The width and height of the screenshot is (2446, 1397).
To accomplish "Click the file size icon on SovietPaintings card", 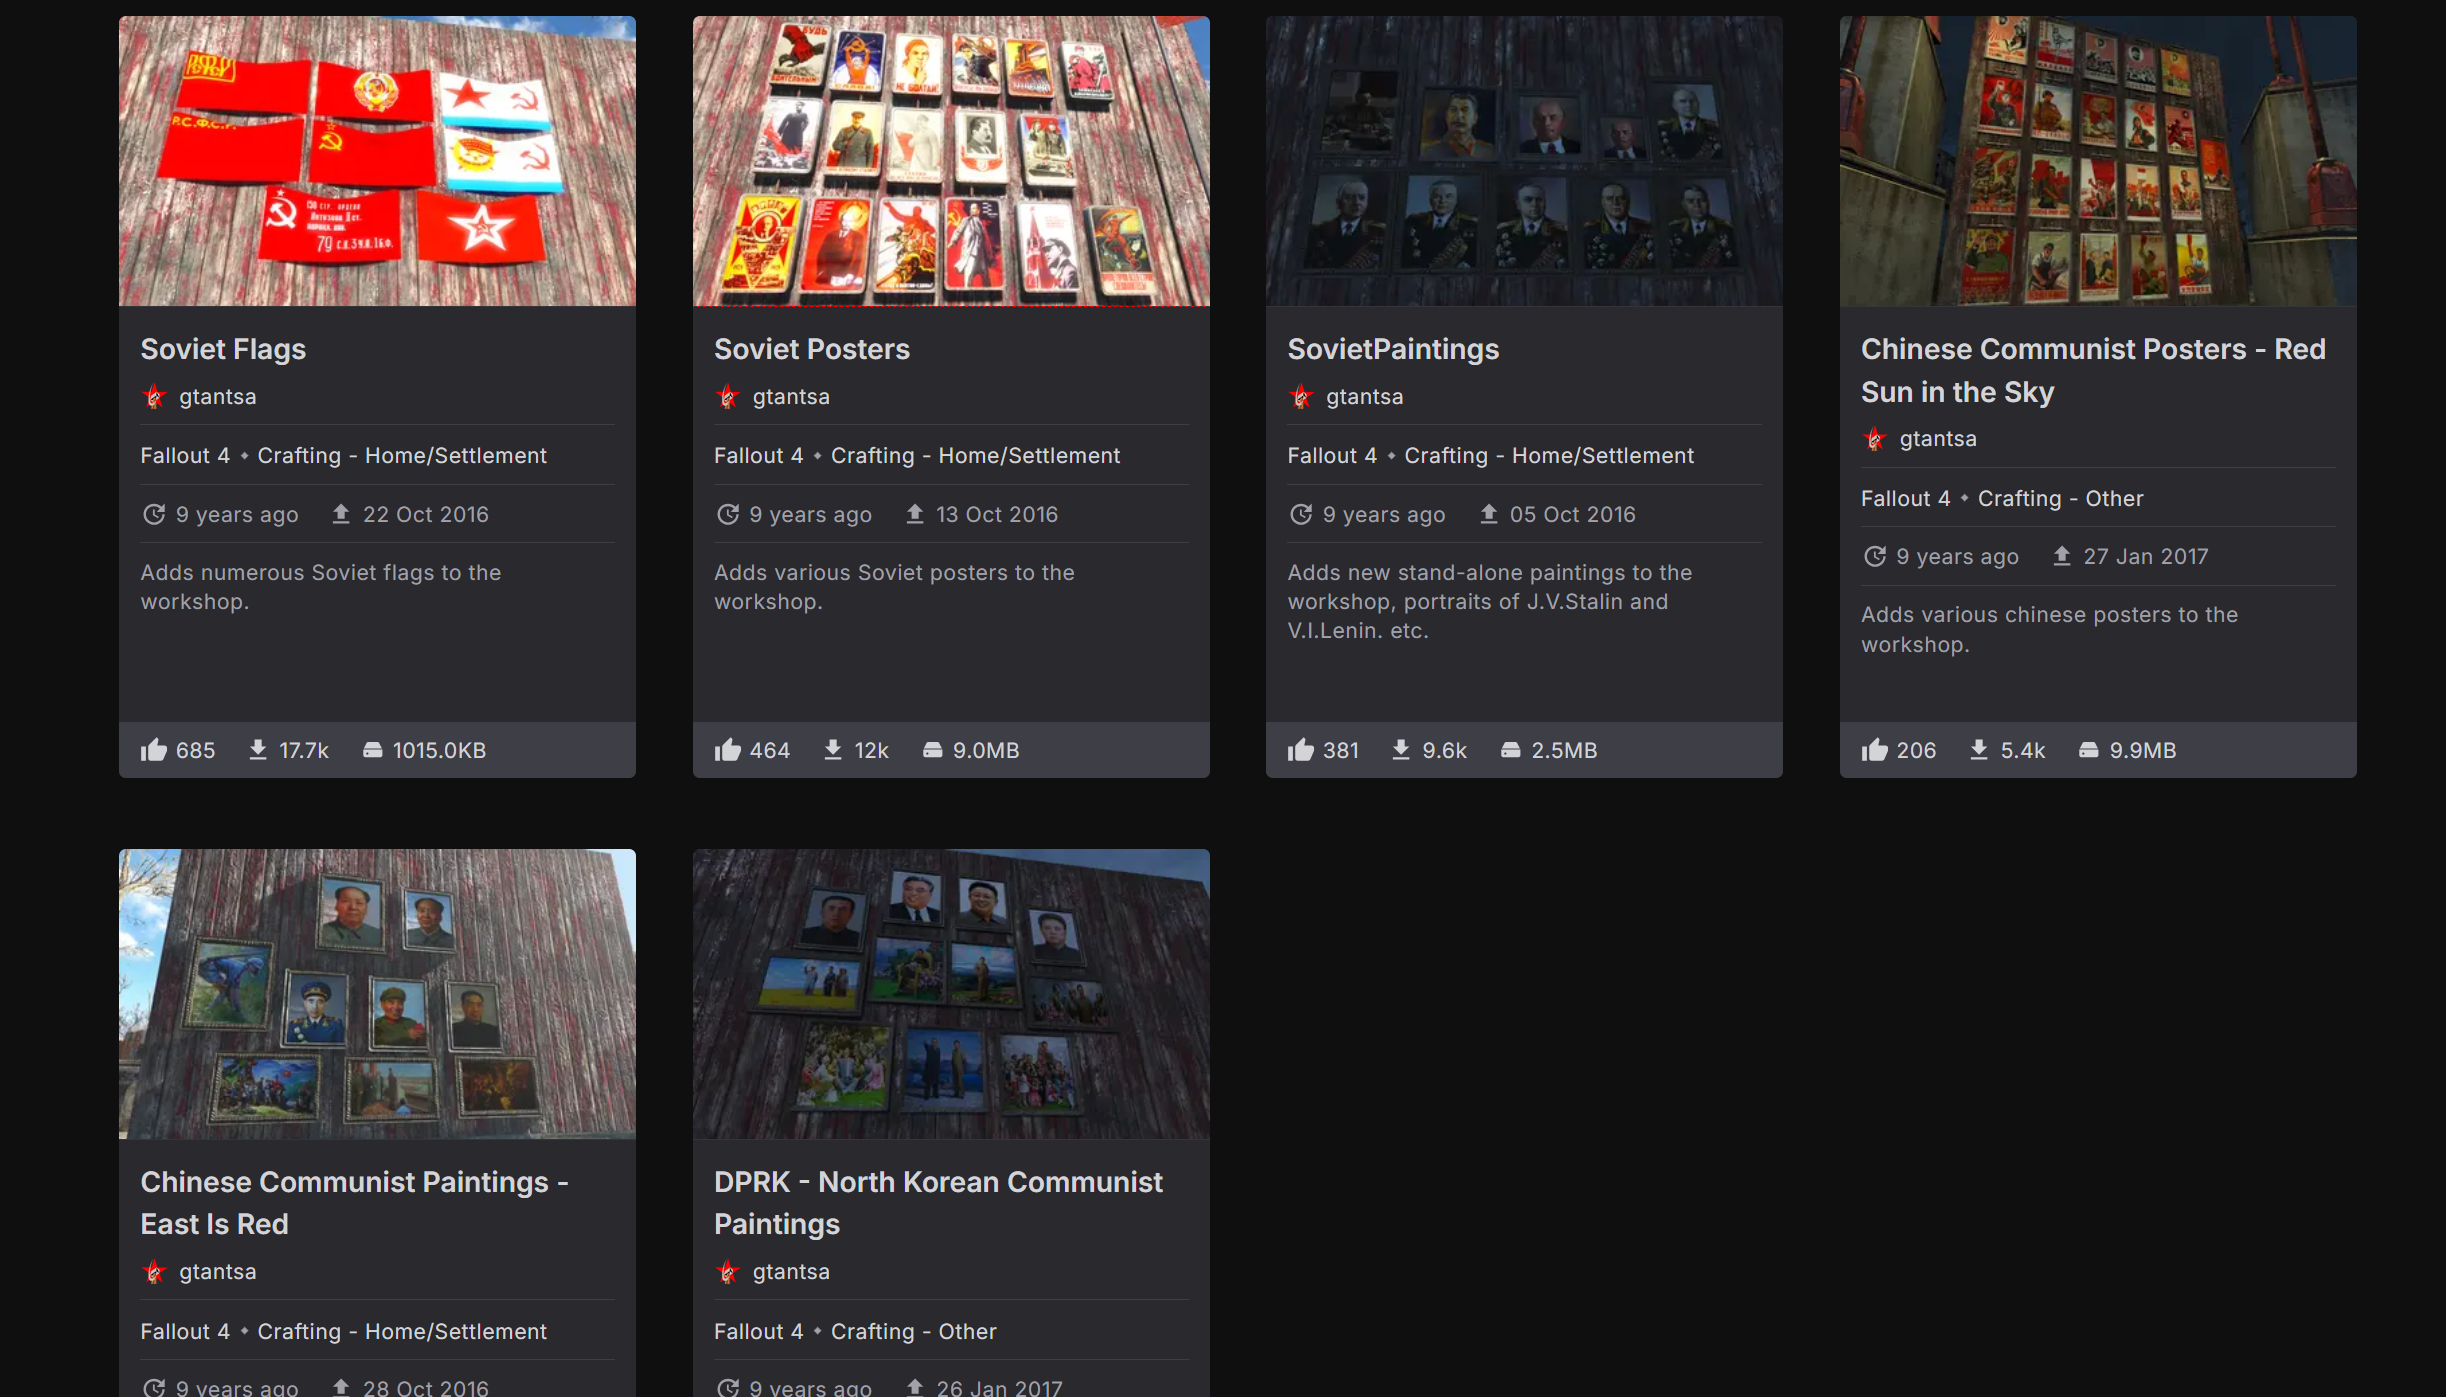I will (1510, 750).
